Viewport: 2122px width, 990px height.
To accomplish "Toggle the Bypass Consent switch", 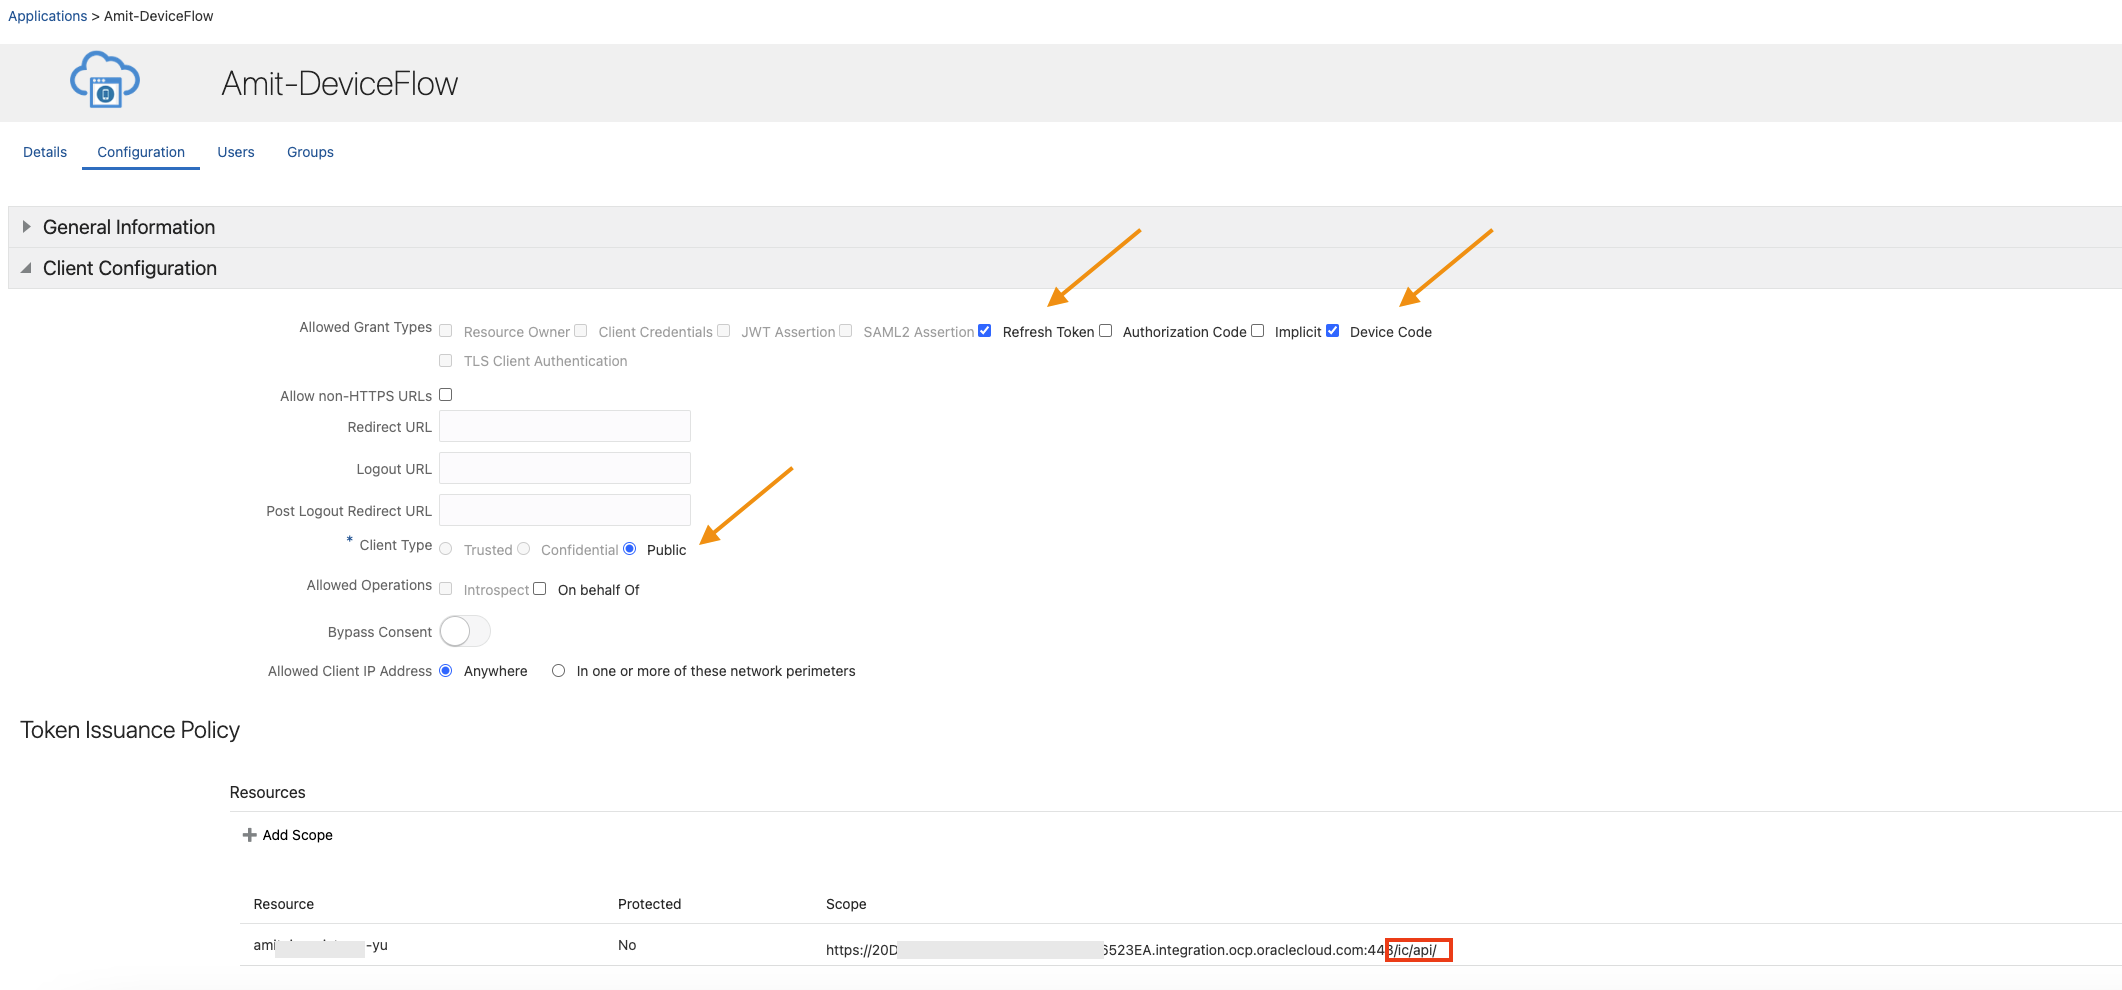I will [464, 631].
